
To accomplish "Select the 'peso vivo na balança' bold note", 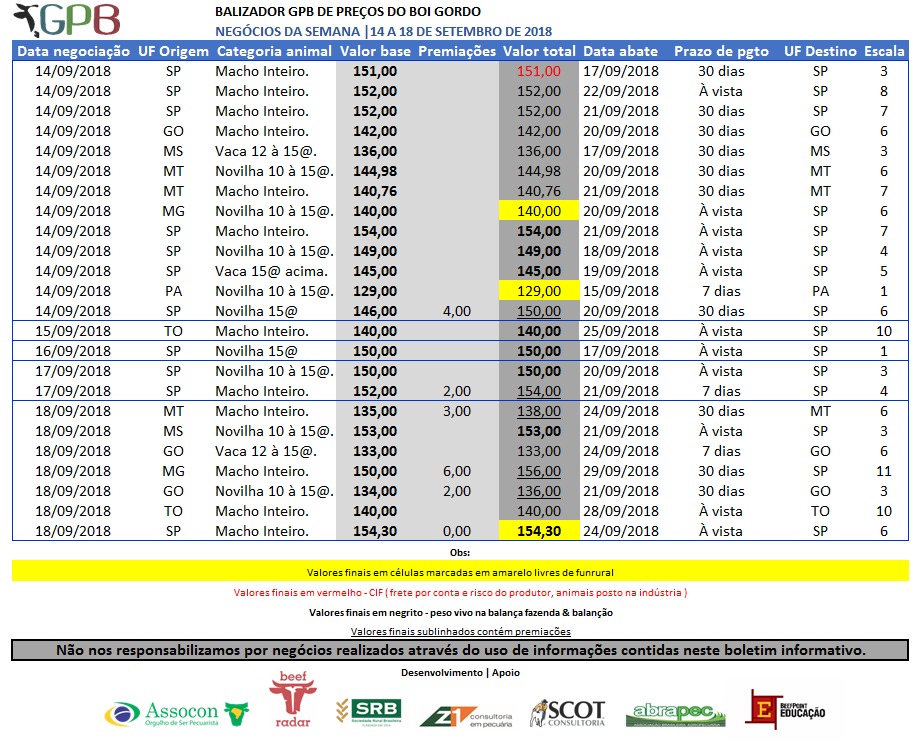I will pyautogui.click(x=461, y=612).
